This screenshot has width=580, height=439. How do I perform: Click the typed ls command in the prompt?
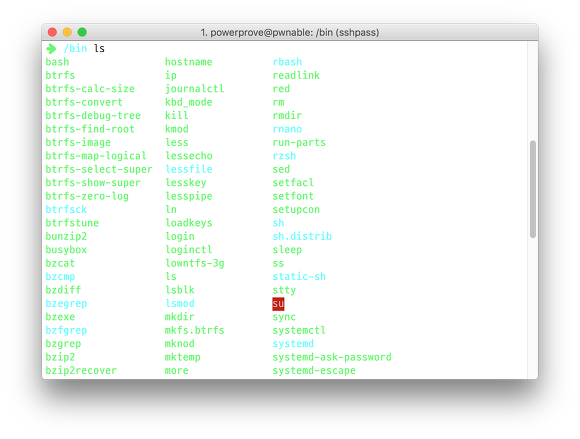tap(99, 48)
